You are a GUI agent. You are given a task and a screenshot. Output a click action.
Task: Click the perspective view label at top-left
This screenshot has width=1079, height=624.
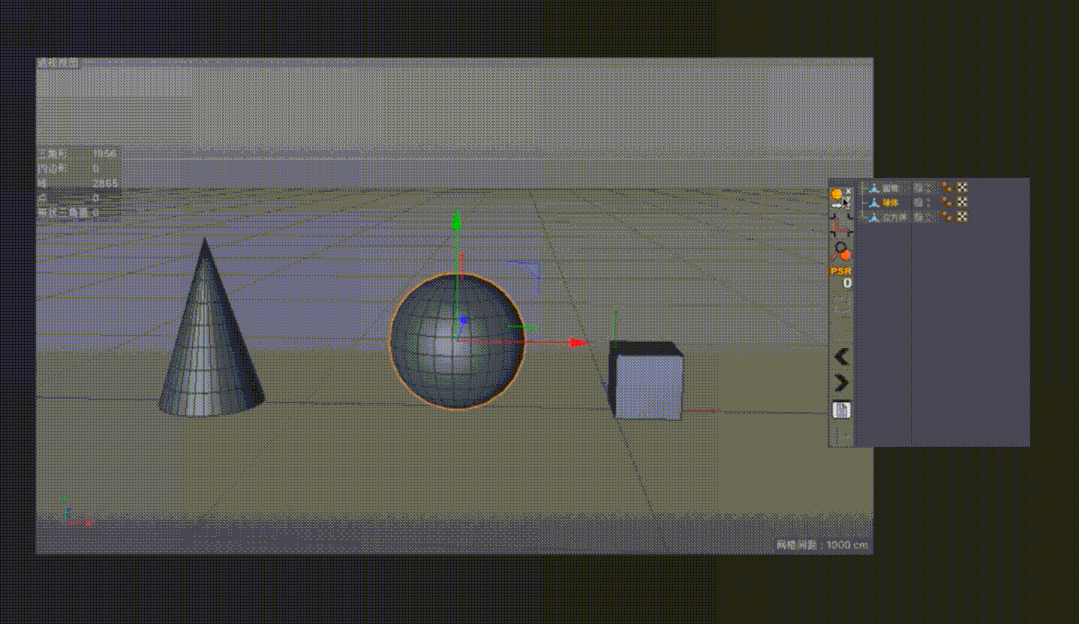(58, 63)
